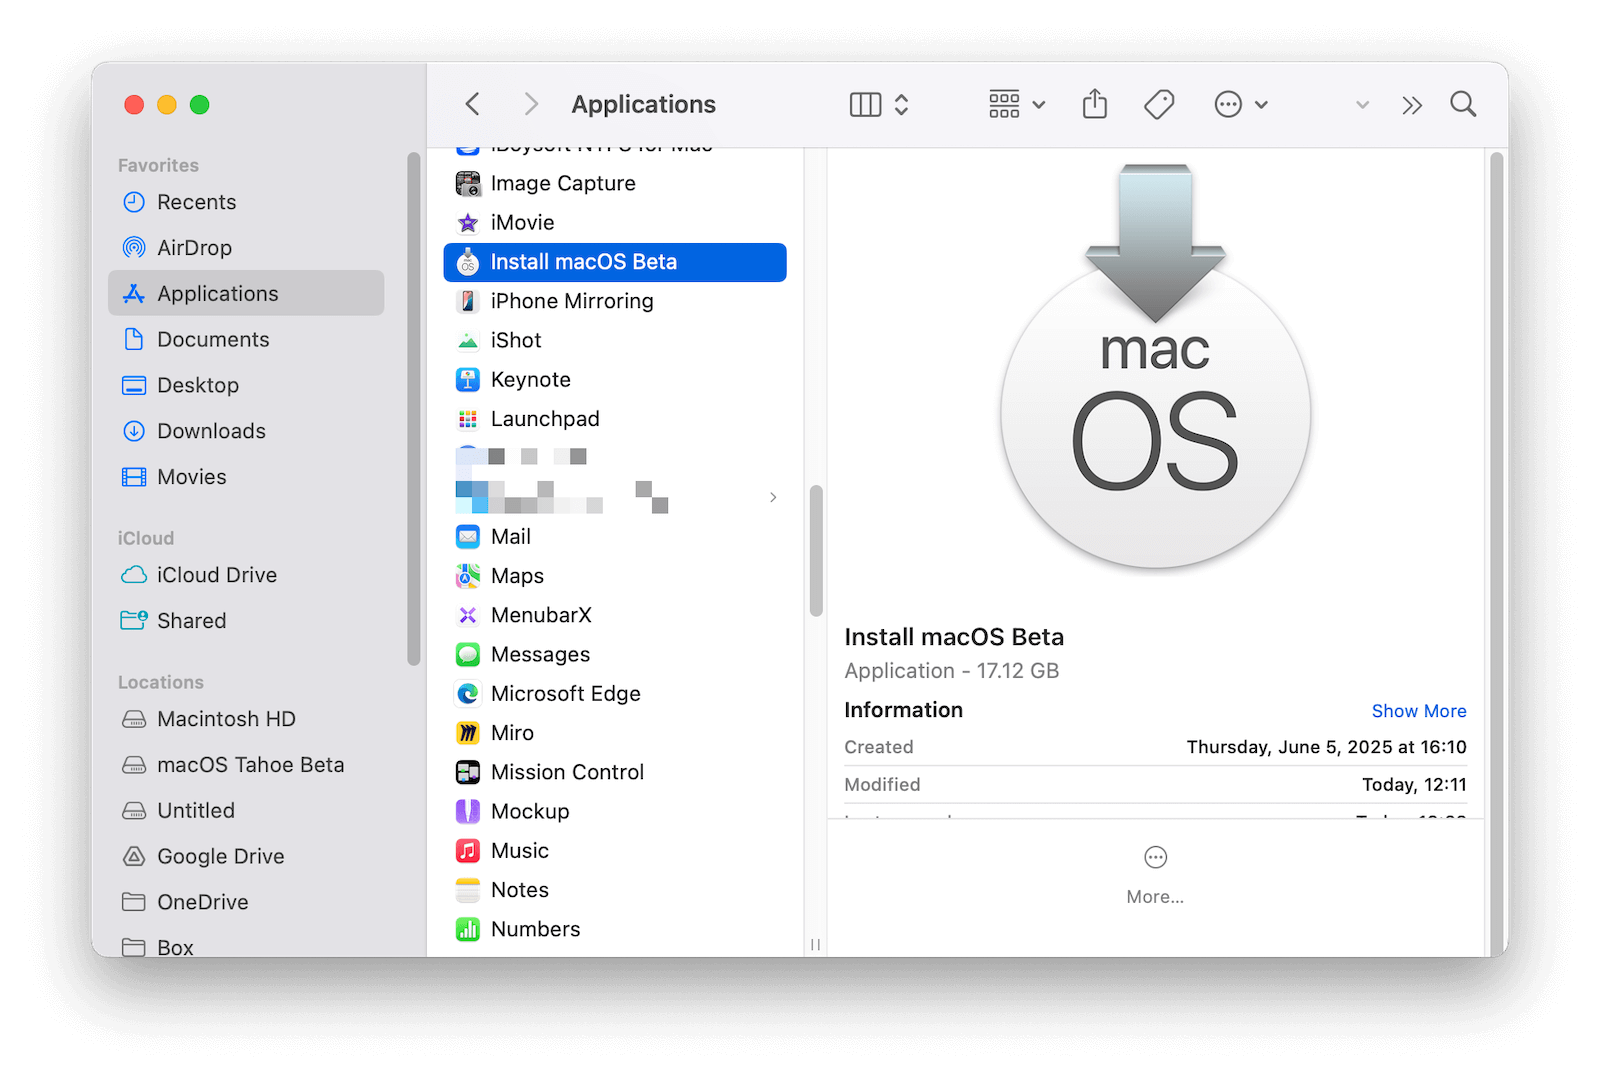Screen dimensions: 1600x1078
Task: Open Shared in the sidebar
Action: coord(246,621)
